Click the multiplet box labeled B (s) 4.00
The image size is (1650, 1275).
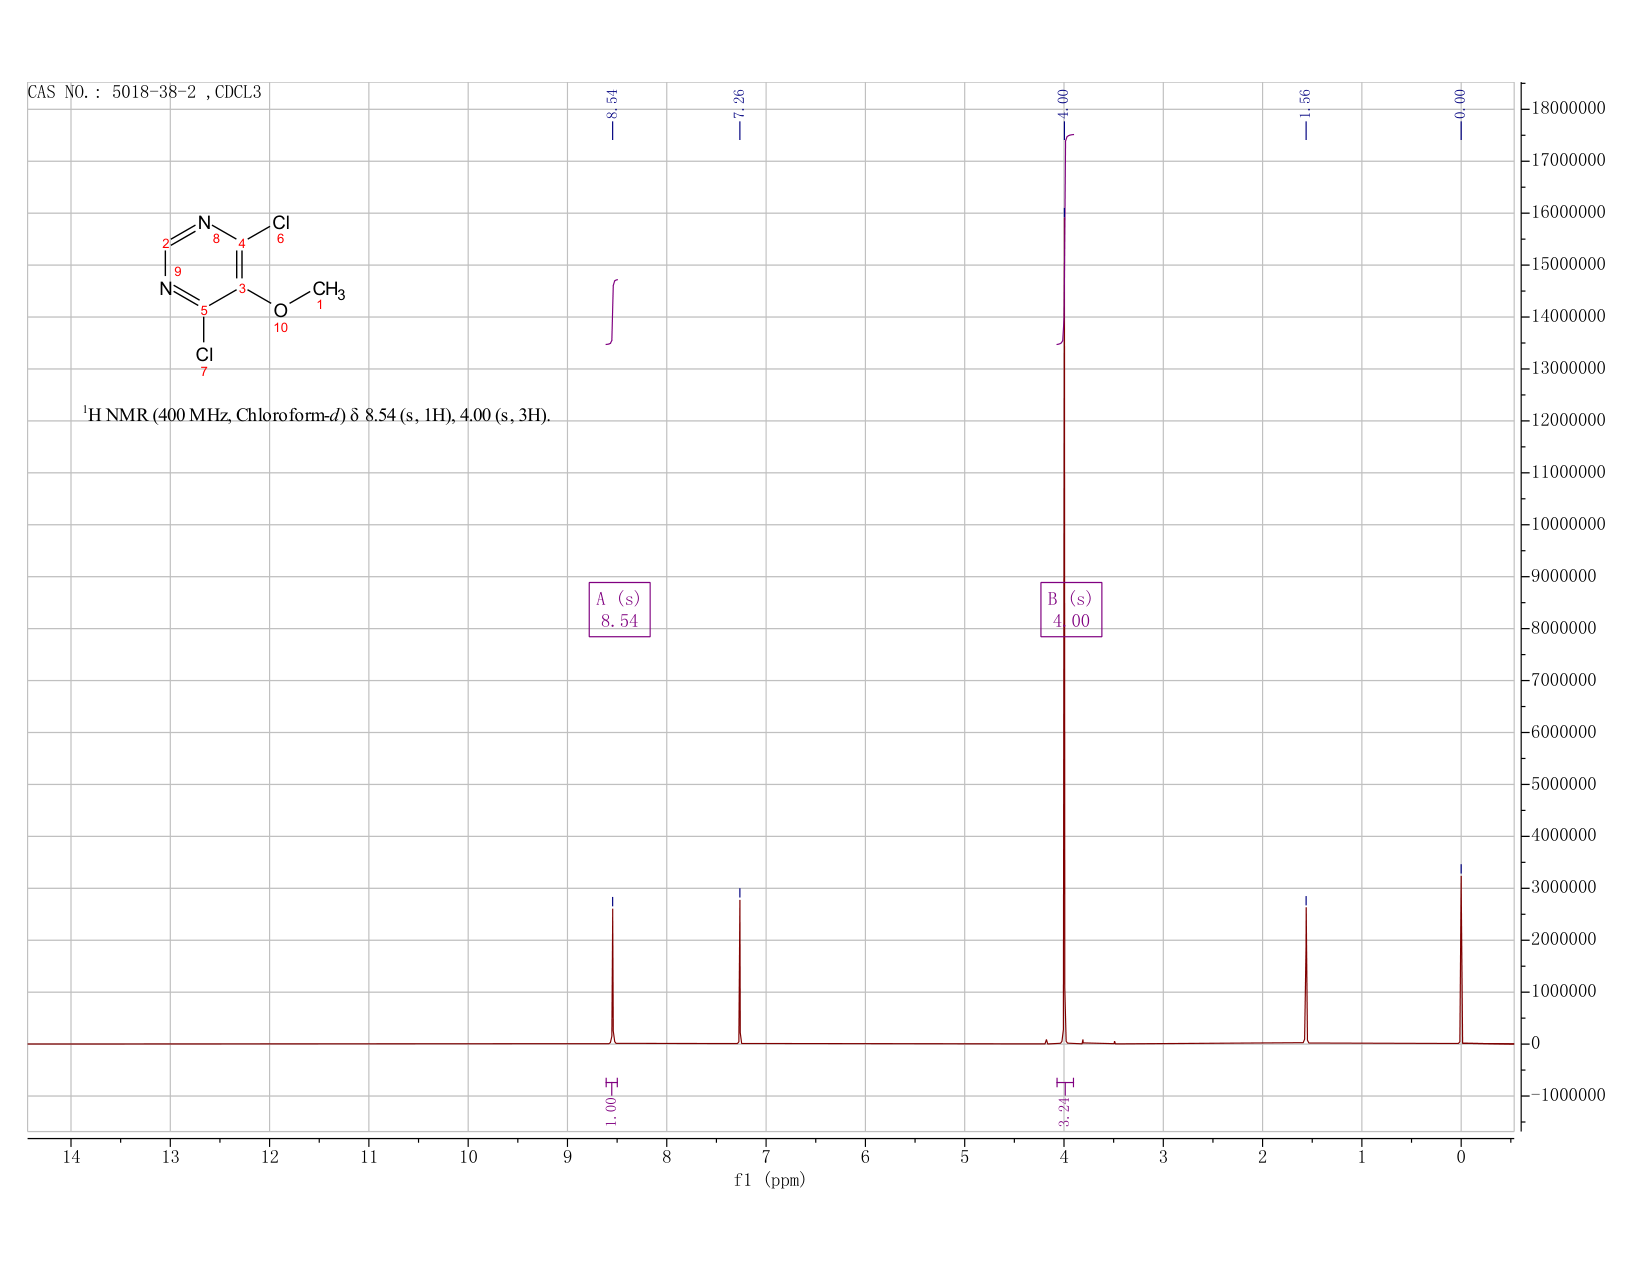(1071, 610)
